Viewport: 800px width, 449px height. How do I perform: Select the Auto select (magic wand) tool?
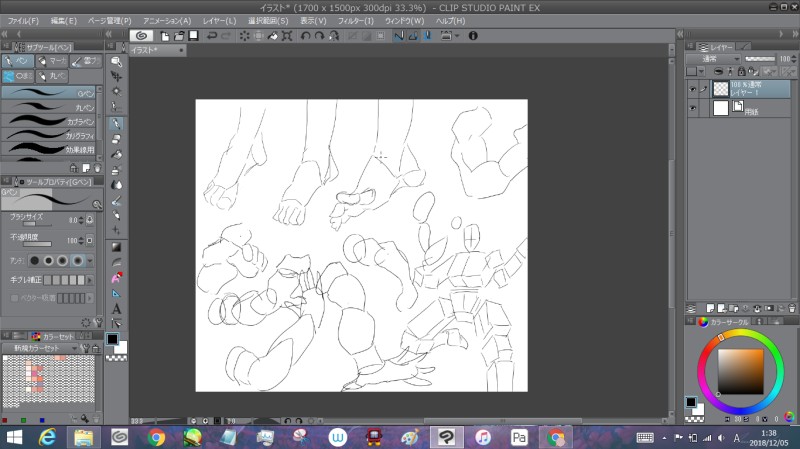point(116,92)
